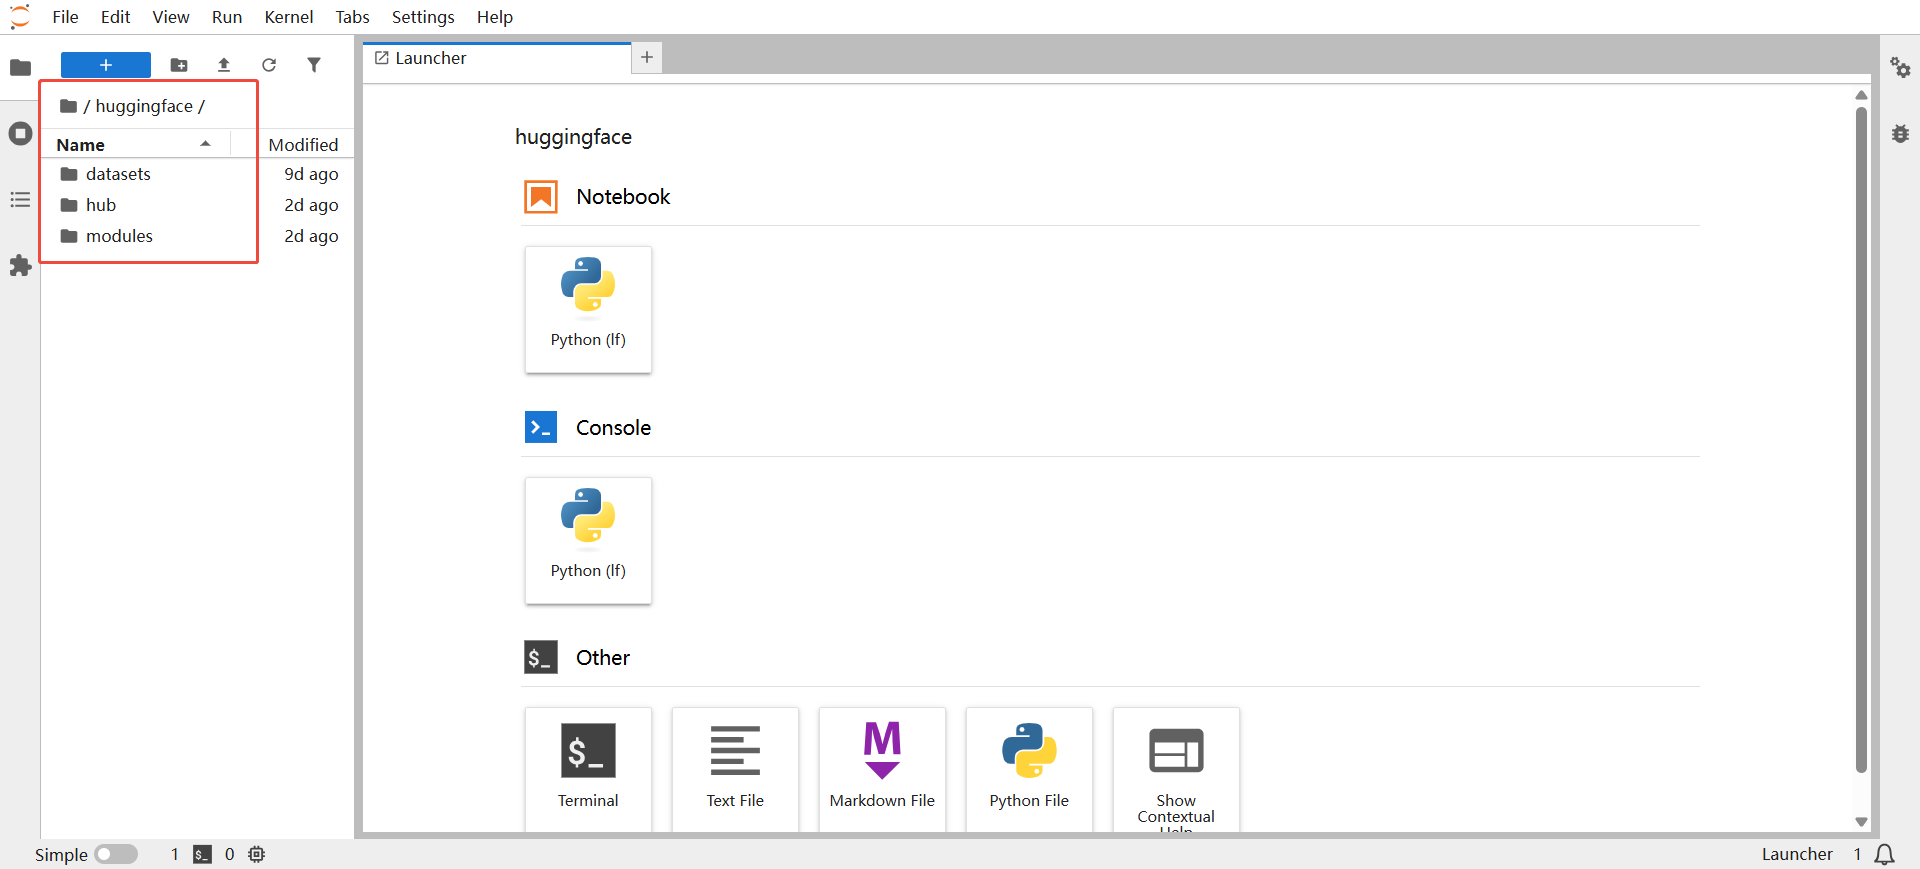Refresh the file browser list
The height and width of the screenshot is (869, 1920).
coord(269,65)
